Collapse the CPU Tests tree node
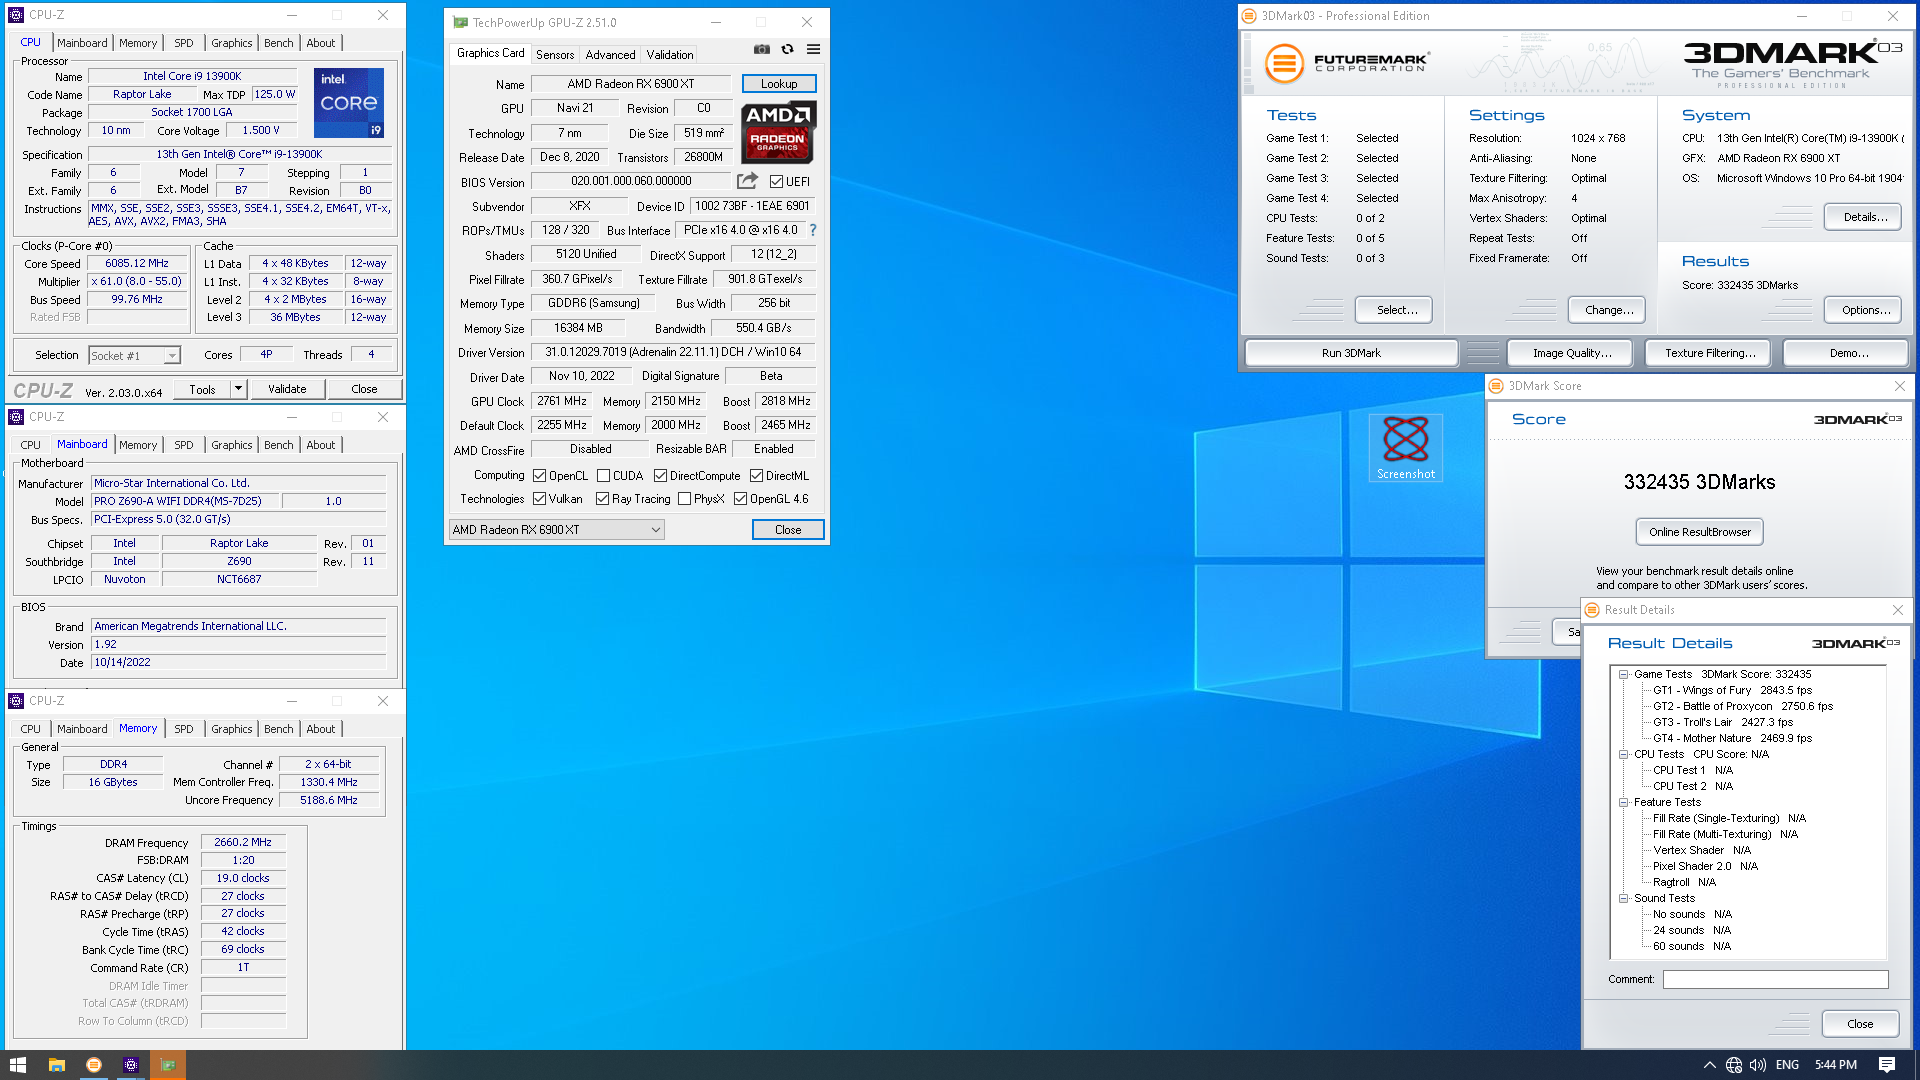The image size is (1920, 1080). (1624, 755)
